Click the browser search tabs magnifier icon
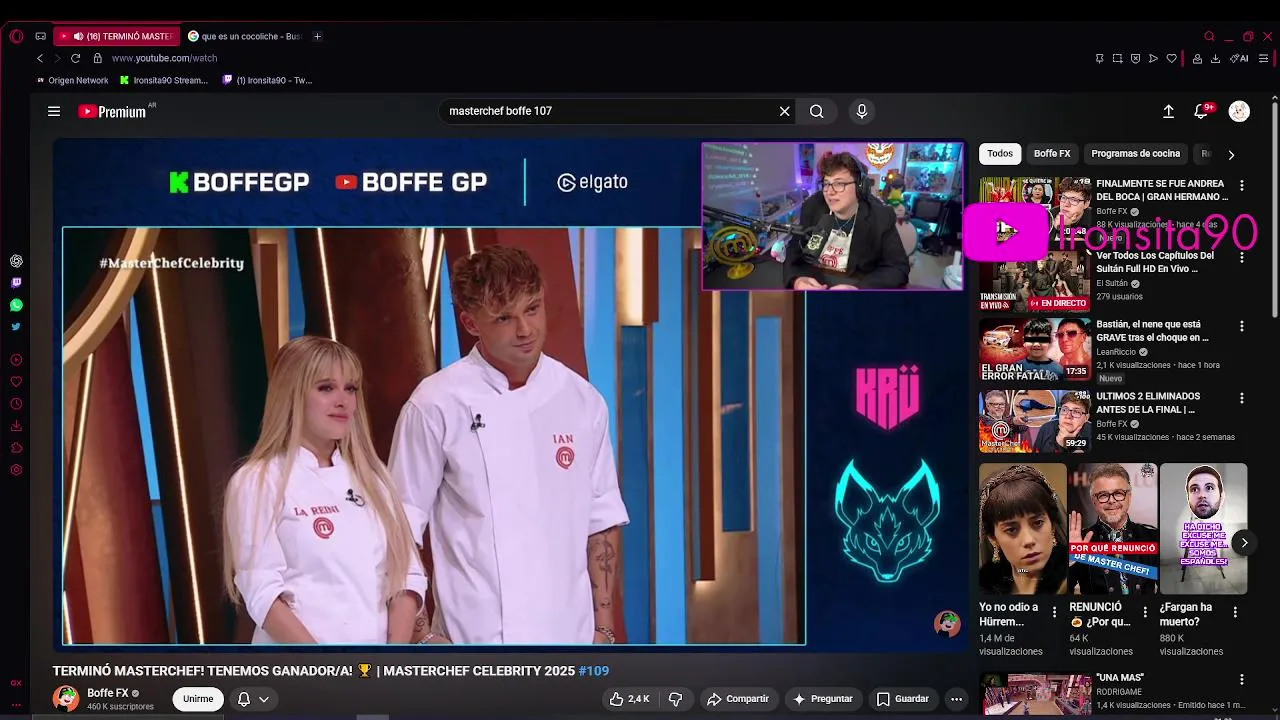Screen dimensions: 1280x720 [1209, 36]
